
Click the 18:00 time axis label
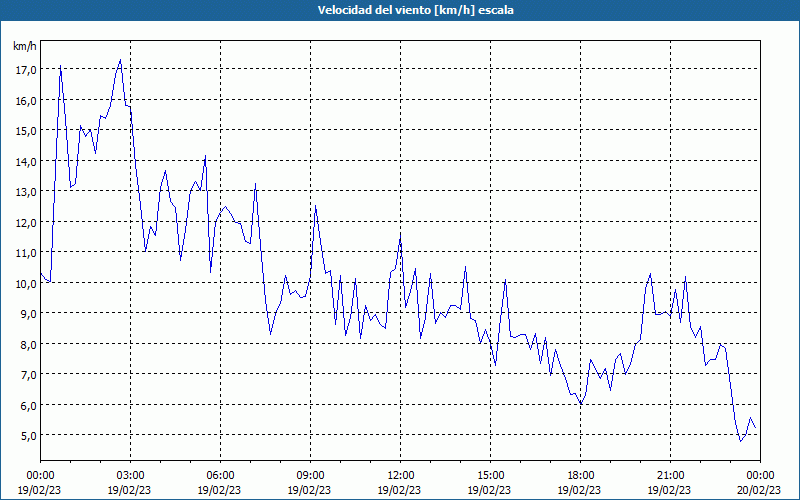point(581,476)
